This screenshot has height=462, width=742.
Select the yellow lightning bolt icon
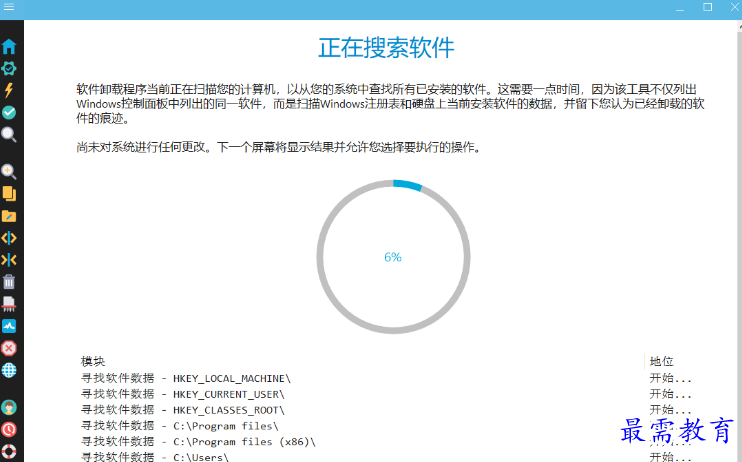(9, 90)
